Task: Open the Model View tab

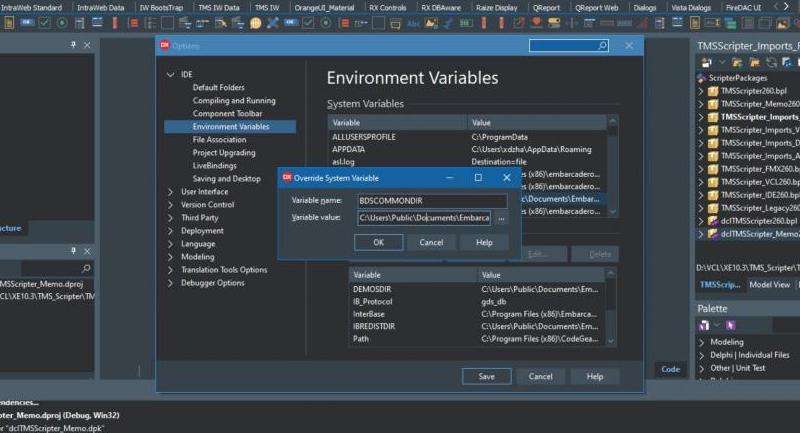Action: coord(769,285)
